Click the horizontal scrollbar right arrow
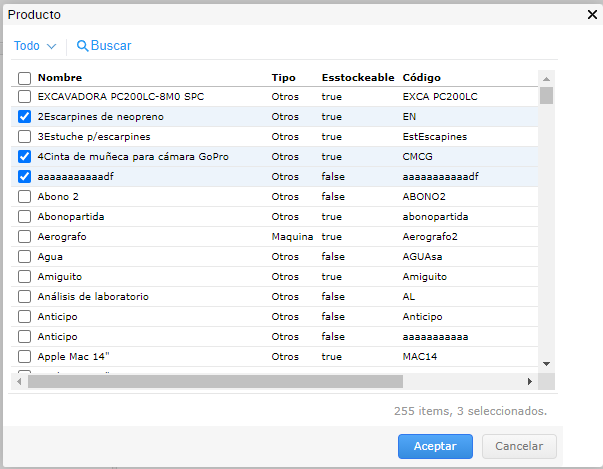 click(x=530, y=381)
